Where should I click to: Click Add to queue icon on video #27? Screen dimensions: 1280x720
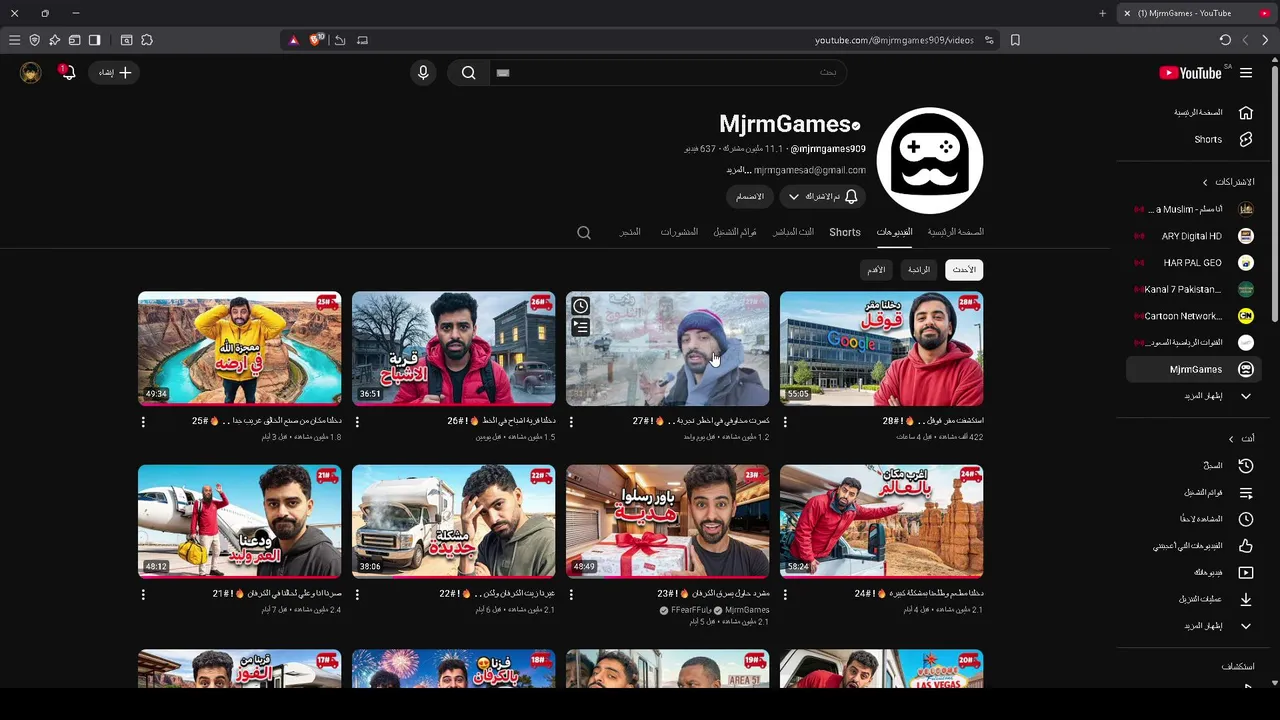click(x=580, y=327)
